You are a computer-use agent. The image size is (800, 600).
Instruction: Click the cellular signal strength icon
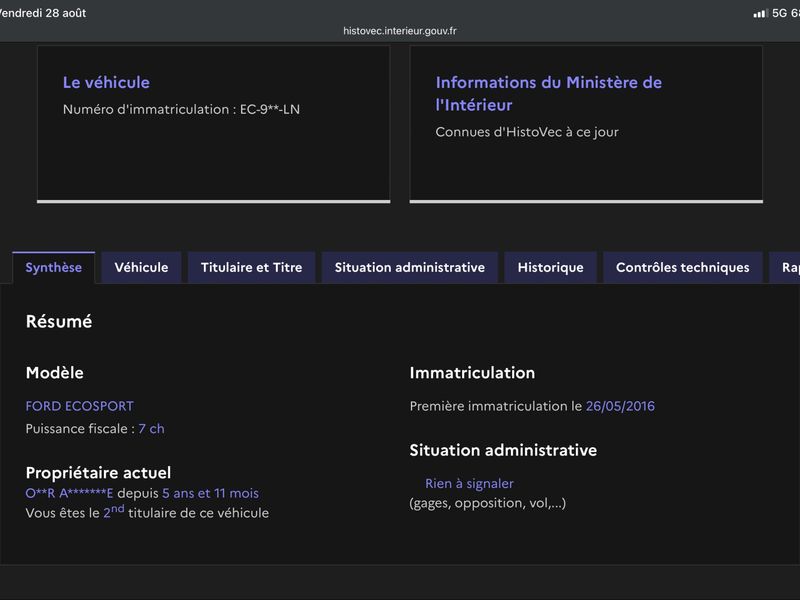760,13
